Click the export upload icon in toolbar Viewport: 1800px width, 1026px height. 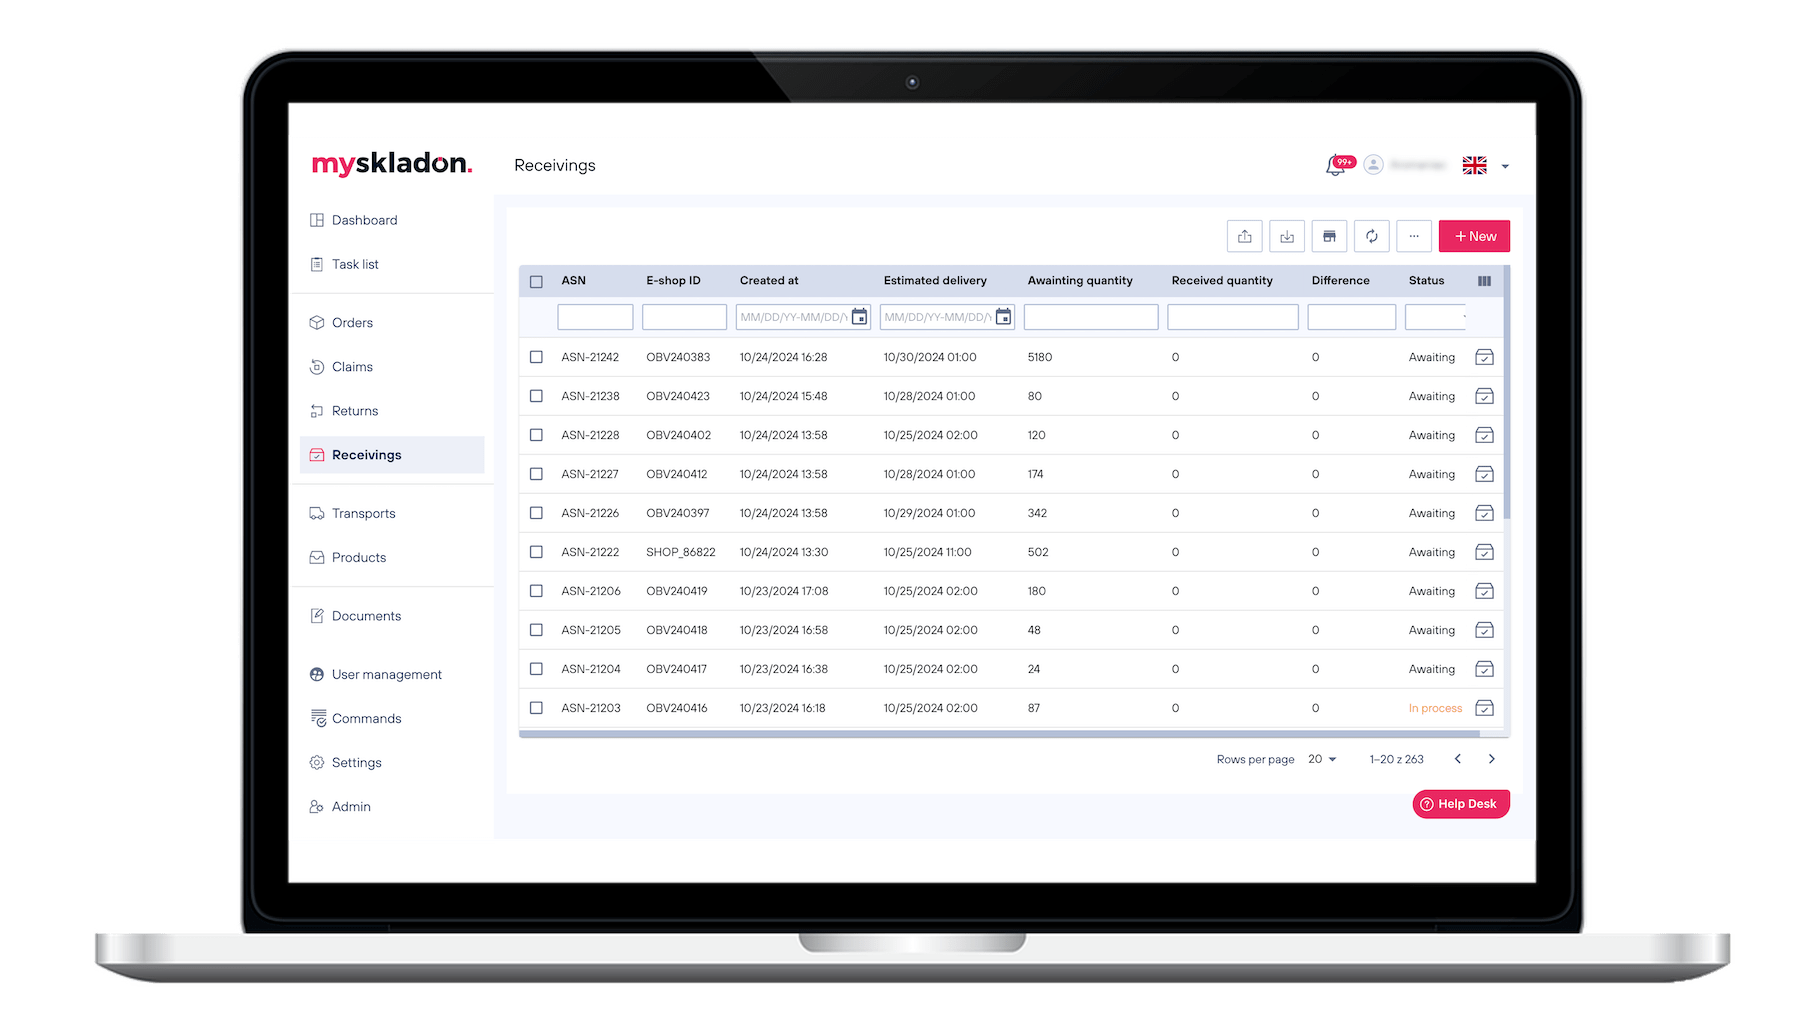click(x=1244, y=236)
